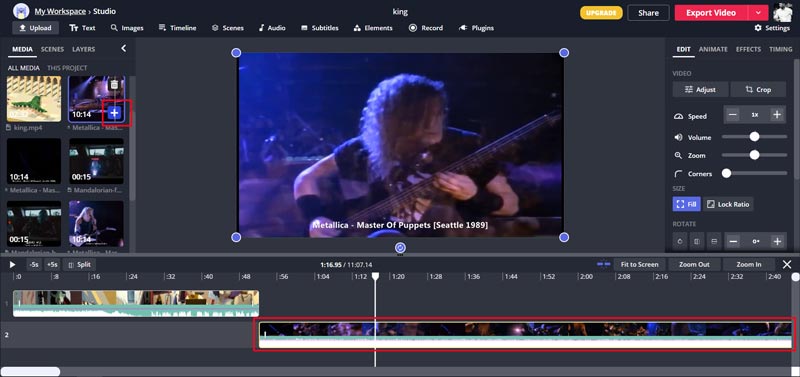The image size is (800, 377).
Task: Close the timeline with X icon
Action: click(787, 264)
